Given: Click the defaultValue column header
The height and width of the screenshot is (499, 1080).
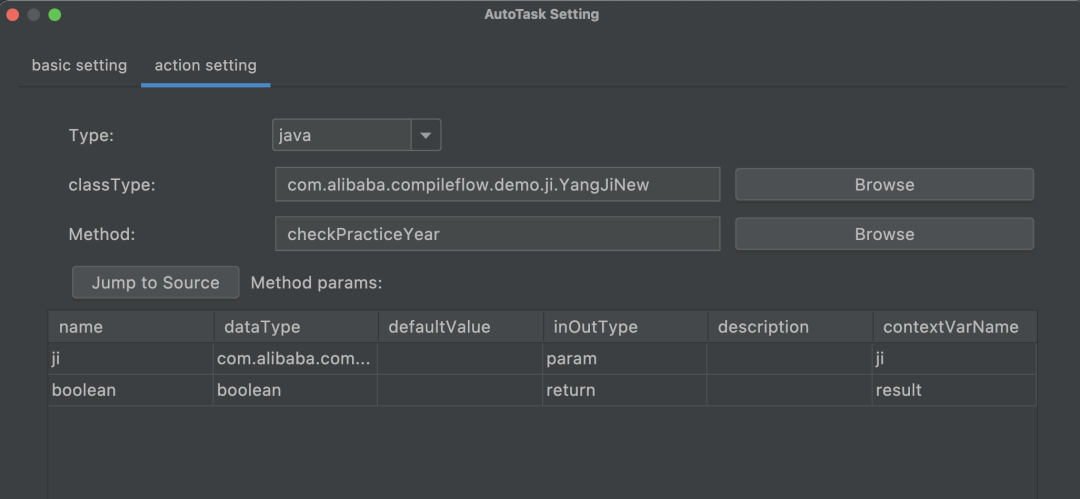Looking at the screenshot, I should pyautogui.click(x=460, y=327).
